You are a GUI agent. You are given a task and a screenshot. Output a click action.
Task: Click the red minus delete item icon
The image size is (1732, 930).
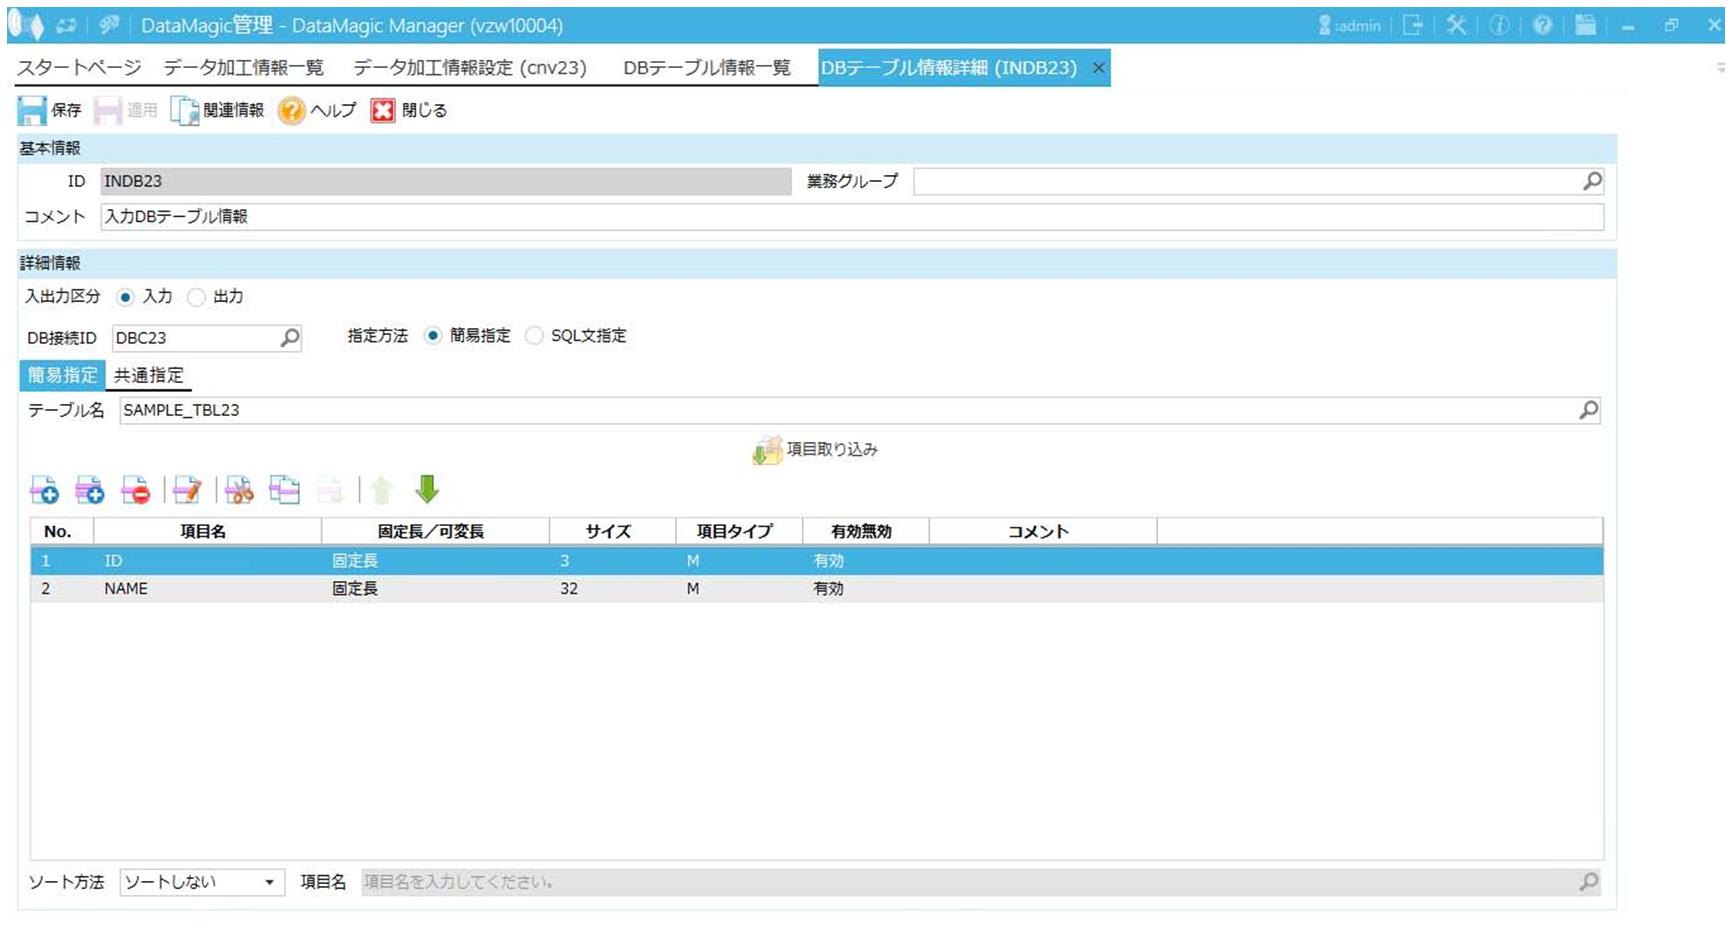135,490
